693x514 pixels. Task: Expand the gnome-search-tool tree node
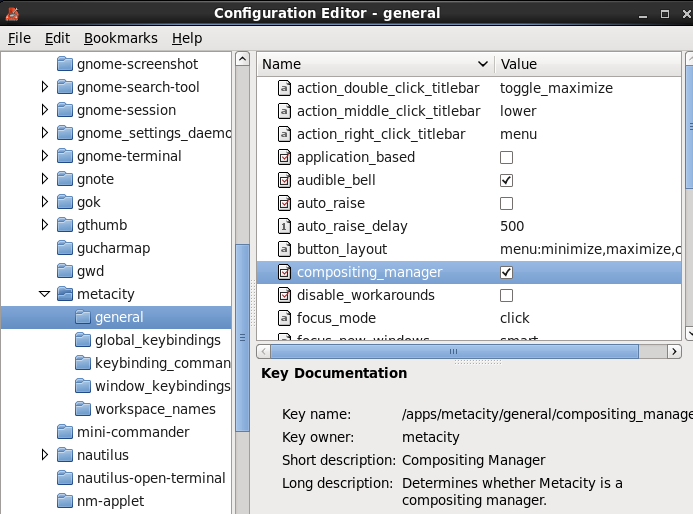[x=45, y=87]
